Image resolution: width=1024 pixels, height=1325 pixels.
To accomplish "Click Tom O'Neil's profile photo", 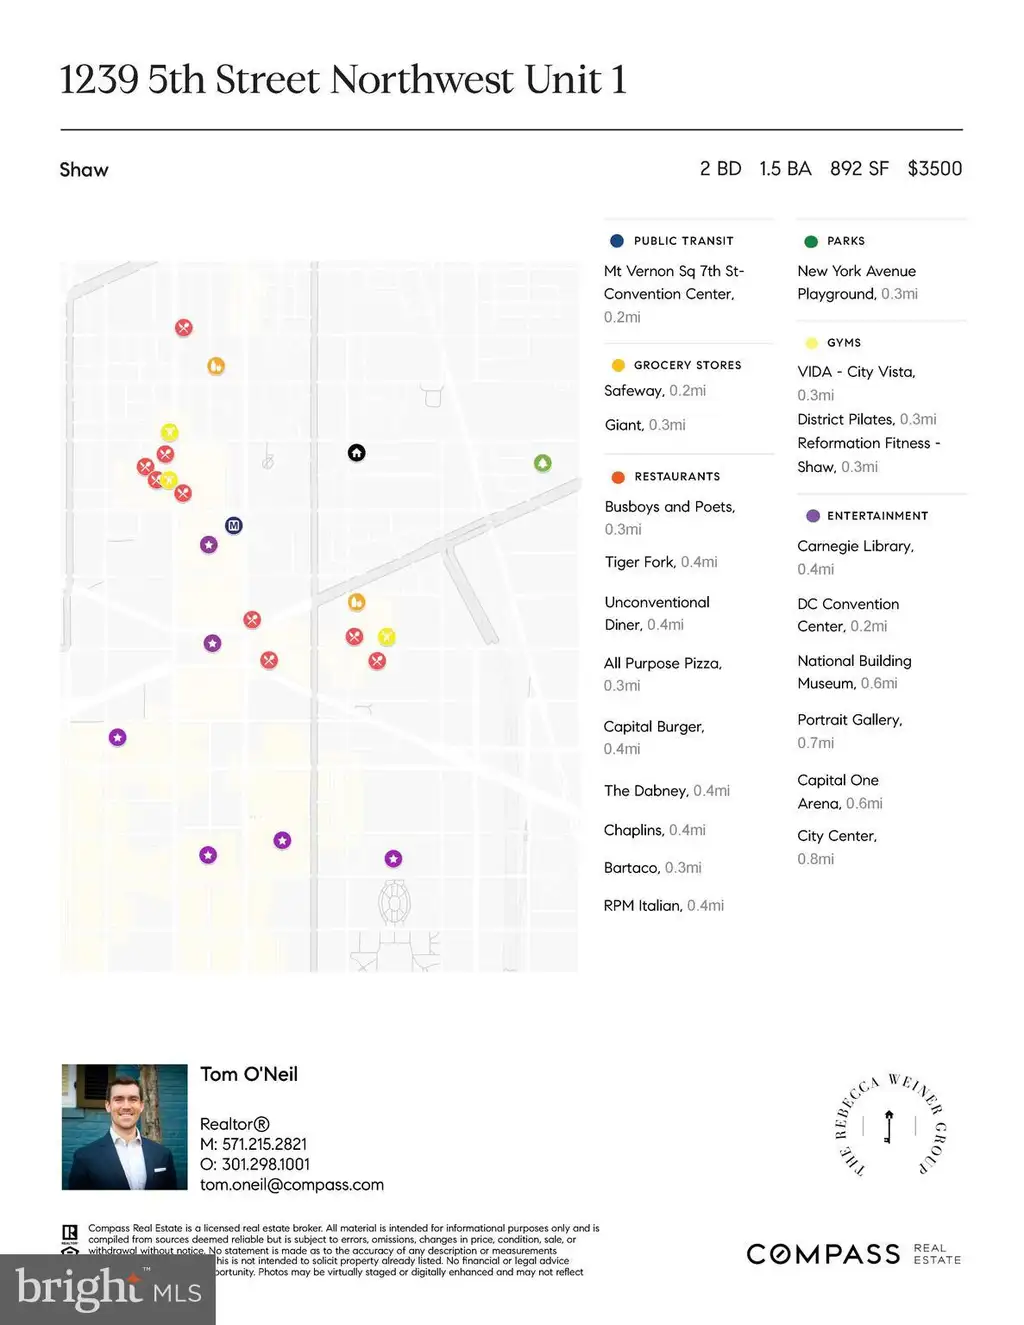I will pyautogui.click(x=124, y=1127).
